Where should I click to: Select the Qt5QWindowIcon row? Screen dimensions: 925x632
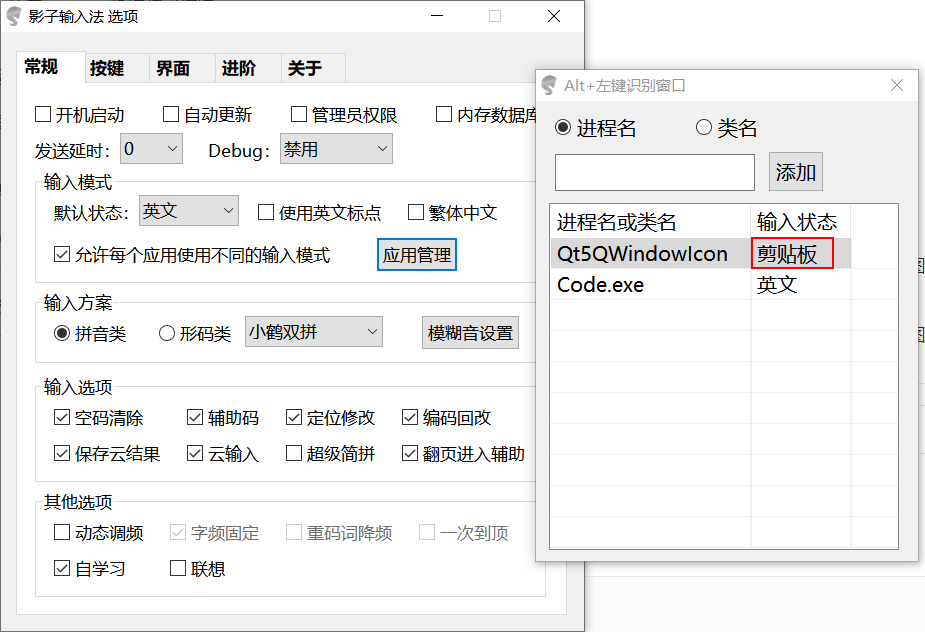(701, 254)
